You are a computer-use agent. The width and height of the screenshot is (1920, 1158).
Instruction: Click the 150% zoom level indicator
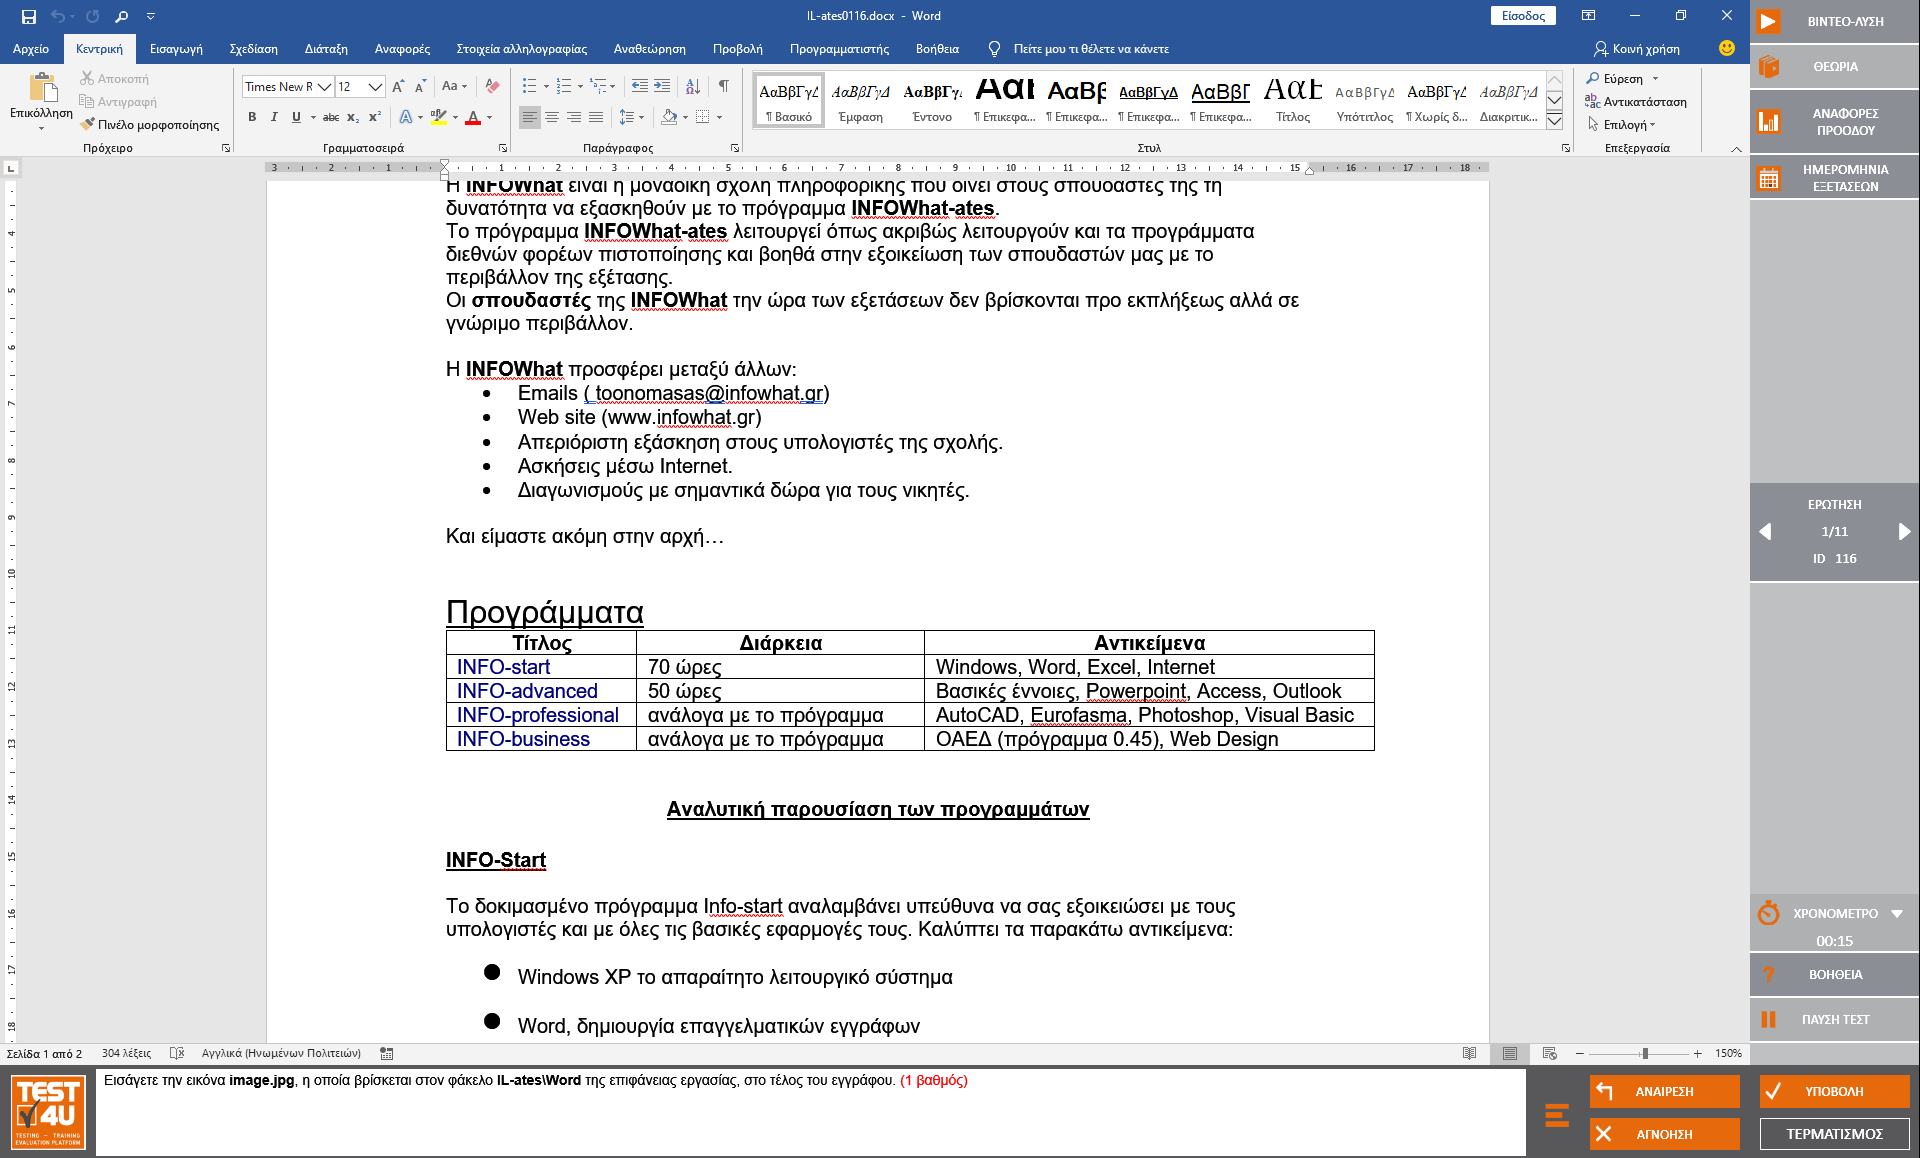(x=1728, y=1053)
